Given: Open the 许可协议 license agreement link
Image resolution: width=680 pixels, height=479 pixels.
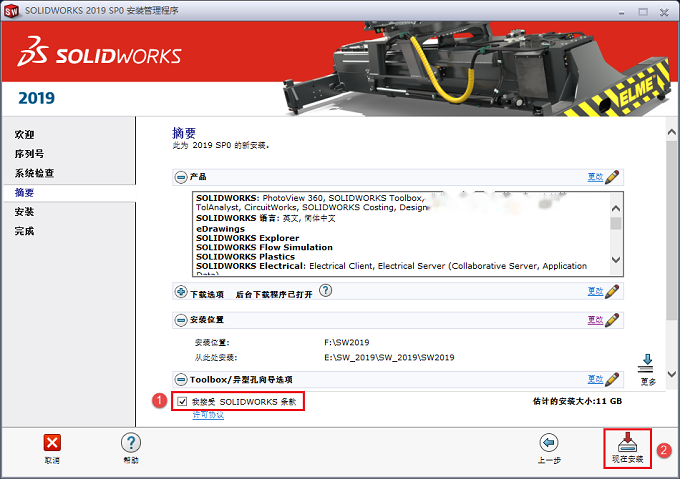Looking at the screenshot, I should [208, 415].
